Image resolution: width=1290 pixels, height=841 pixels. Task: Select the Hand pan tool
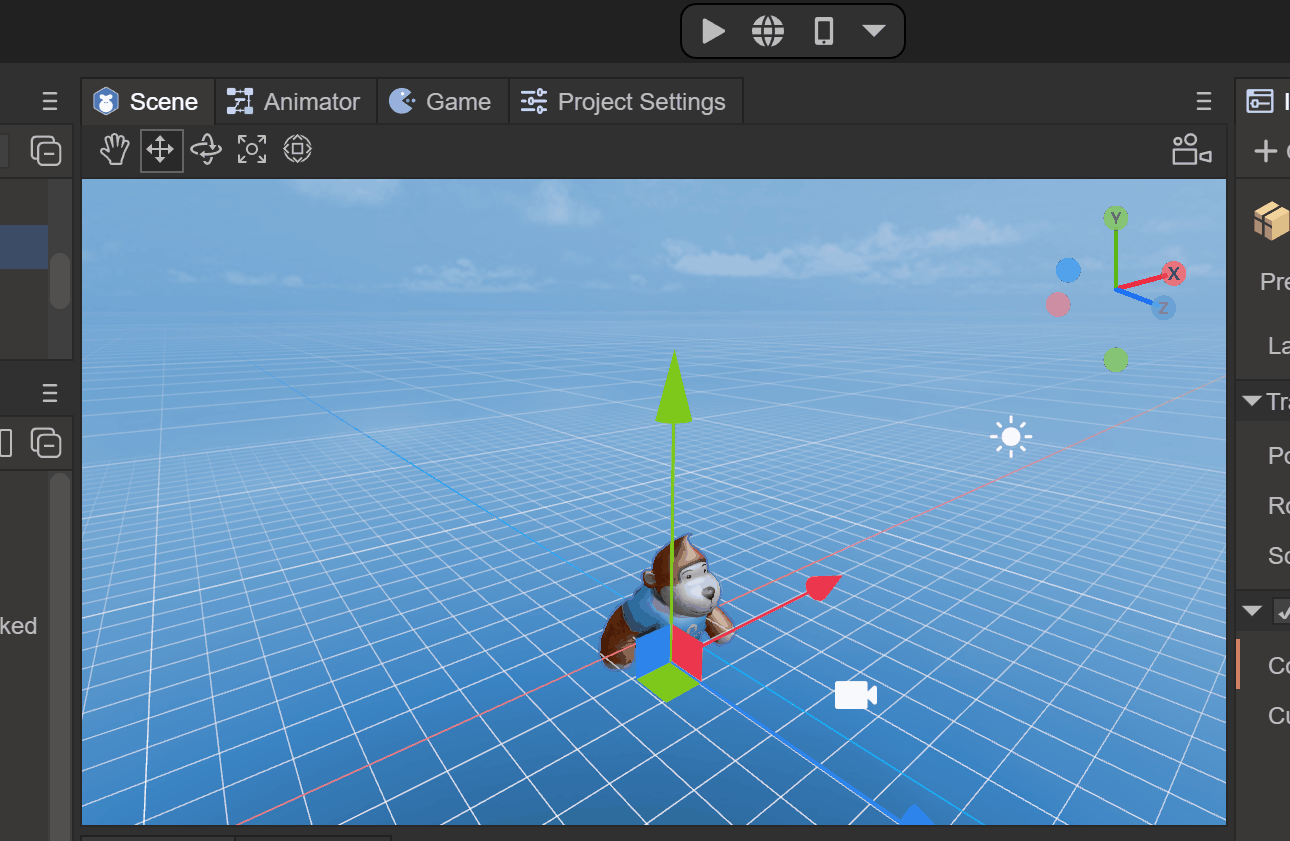click(115, 150)
